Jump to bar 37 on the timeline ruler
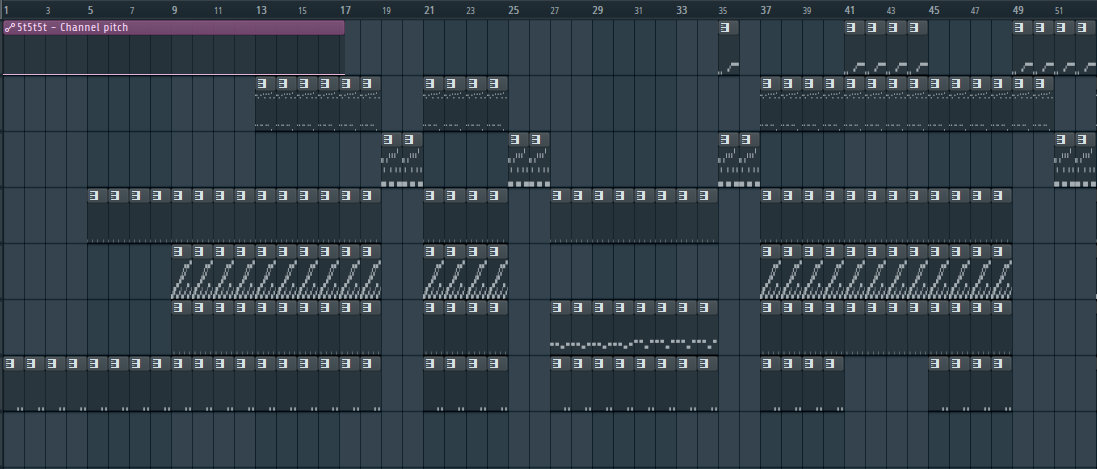1097x469 pixels. click(765, 10)
